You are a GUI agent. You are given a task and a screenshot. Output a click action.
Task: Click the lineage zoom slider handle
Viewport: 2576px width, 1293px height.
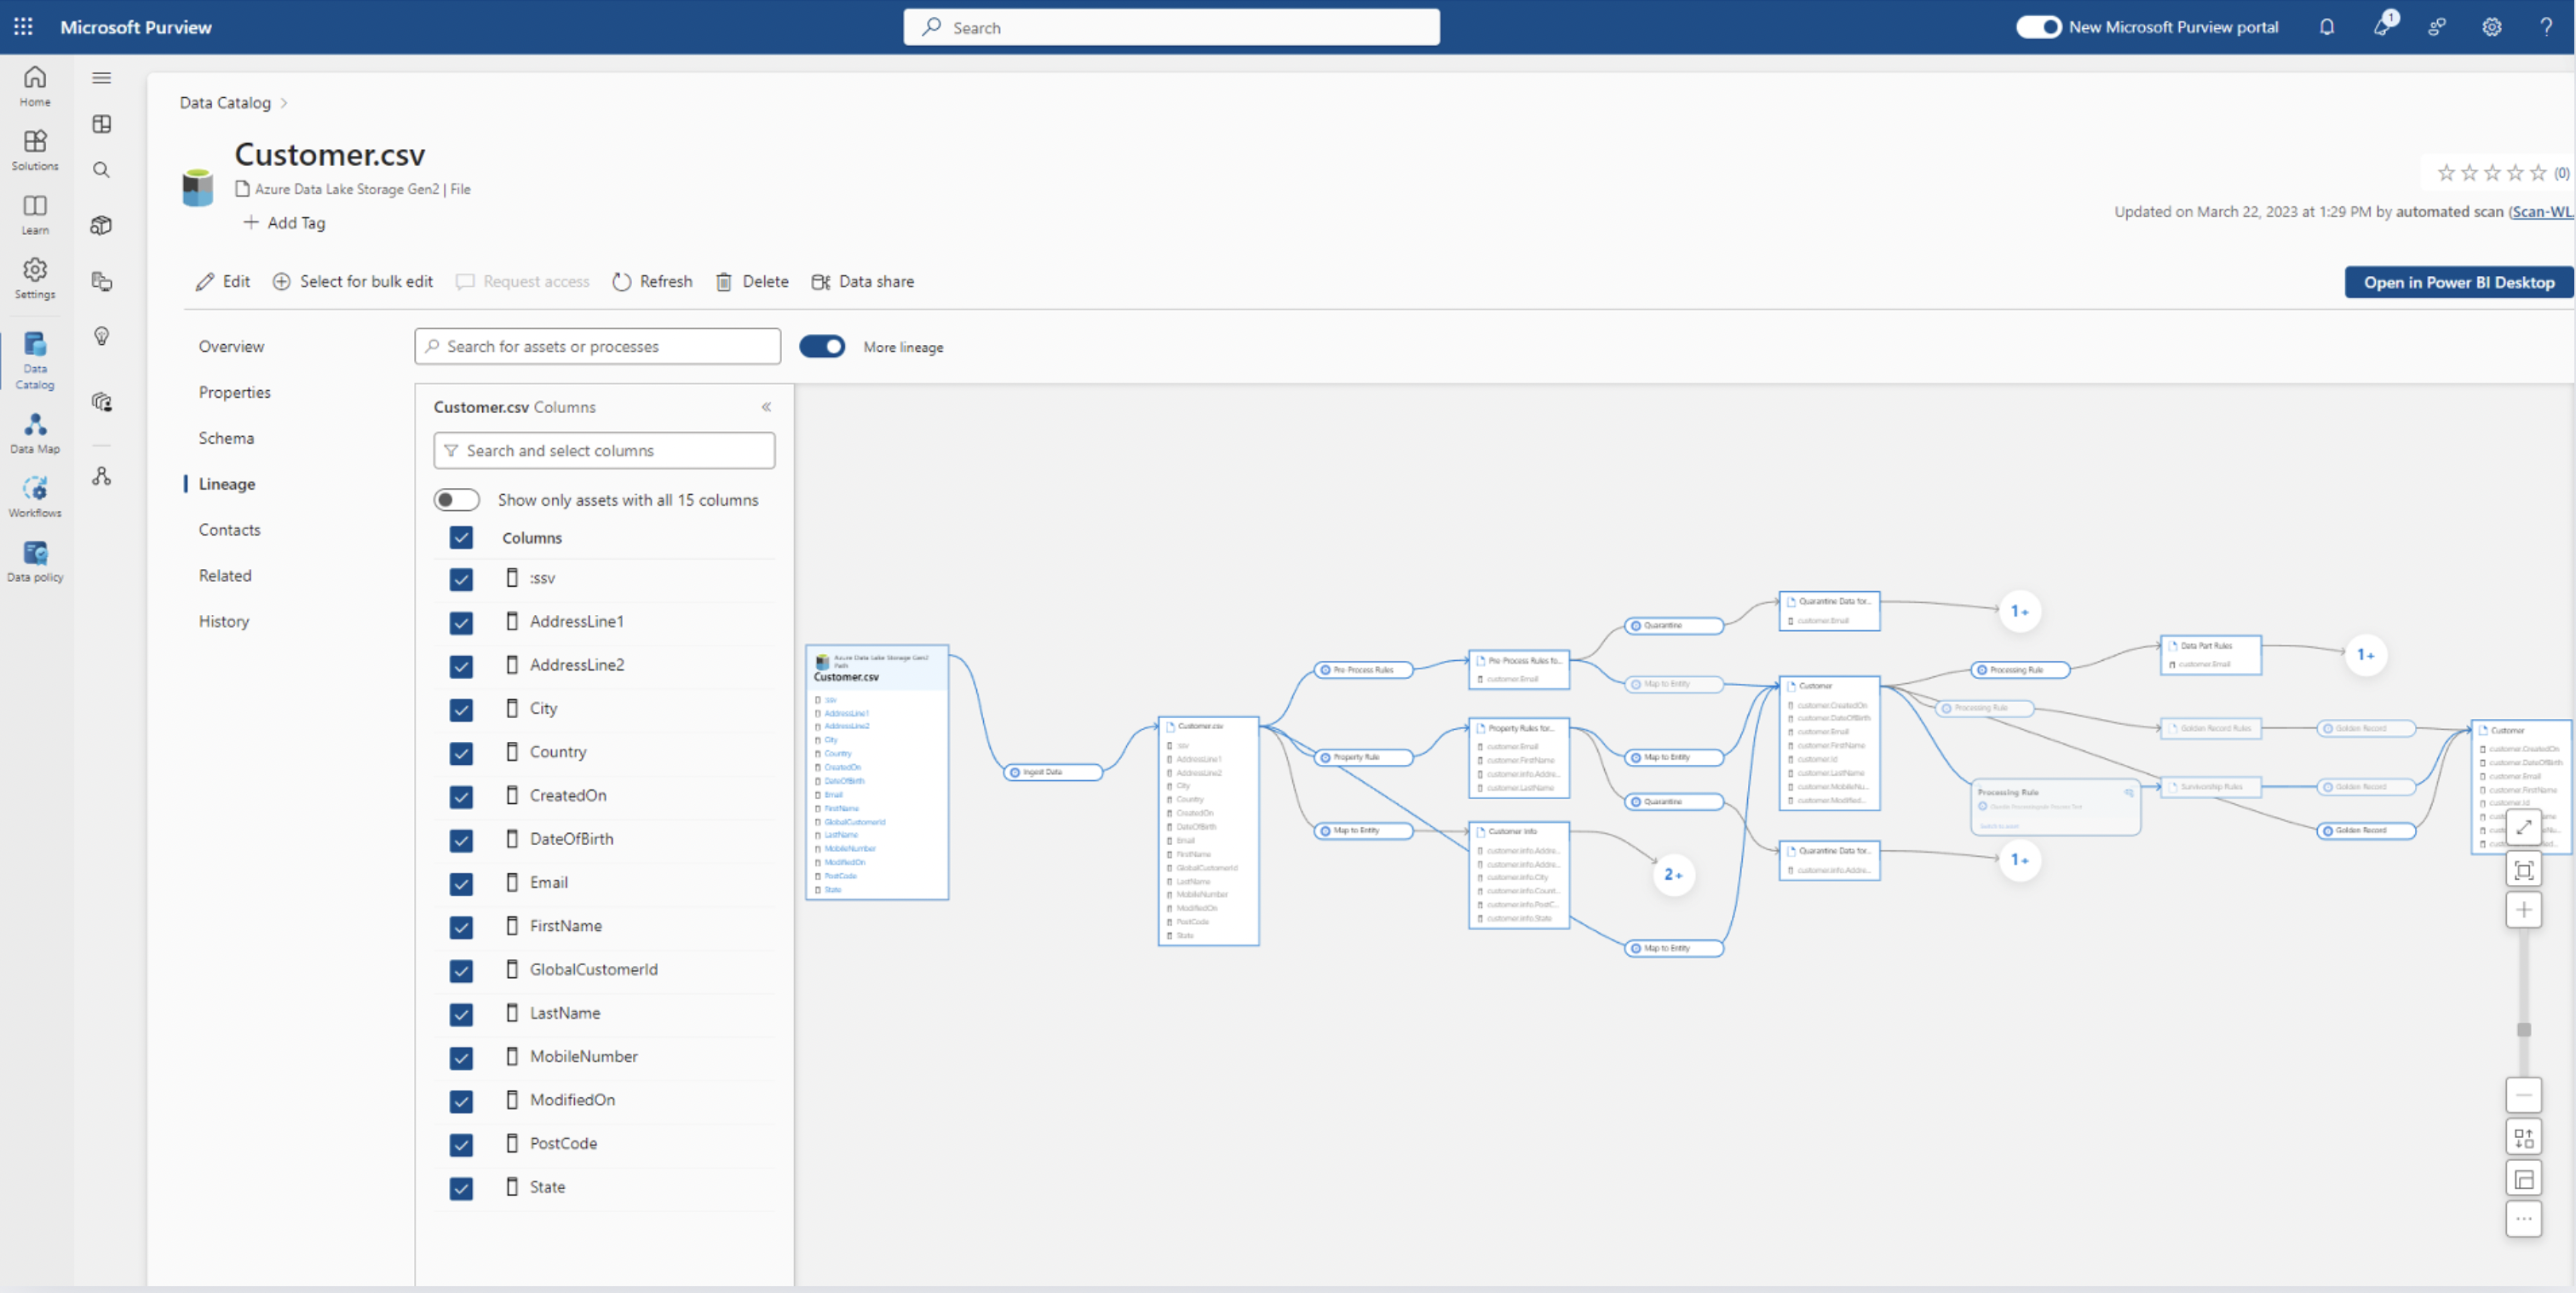tap(2523, 1029)
